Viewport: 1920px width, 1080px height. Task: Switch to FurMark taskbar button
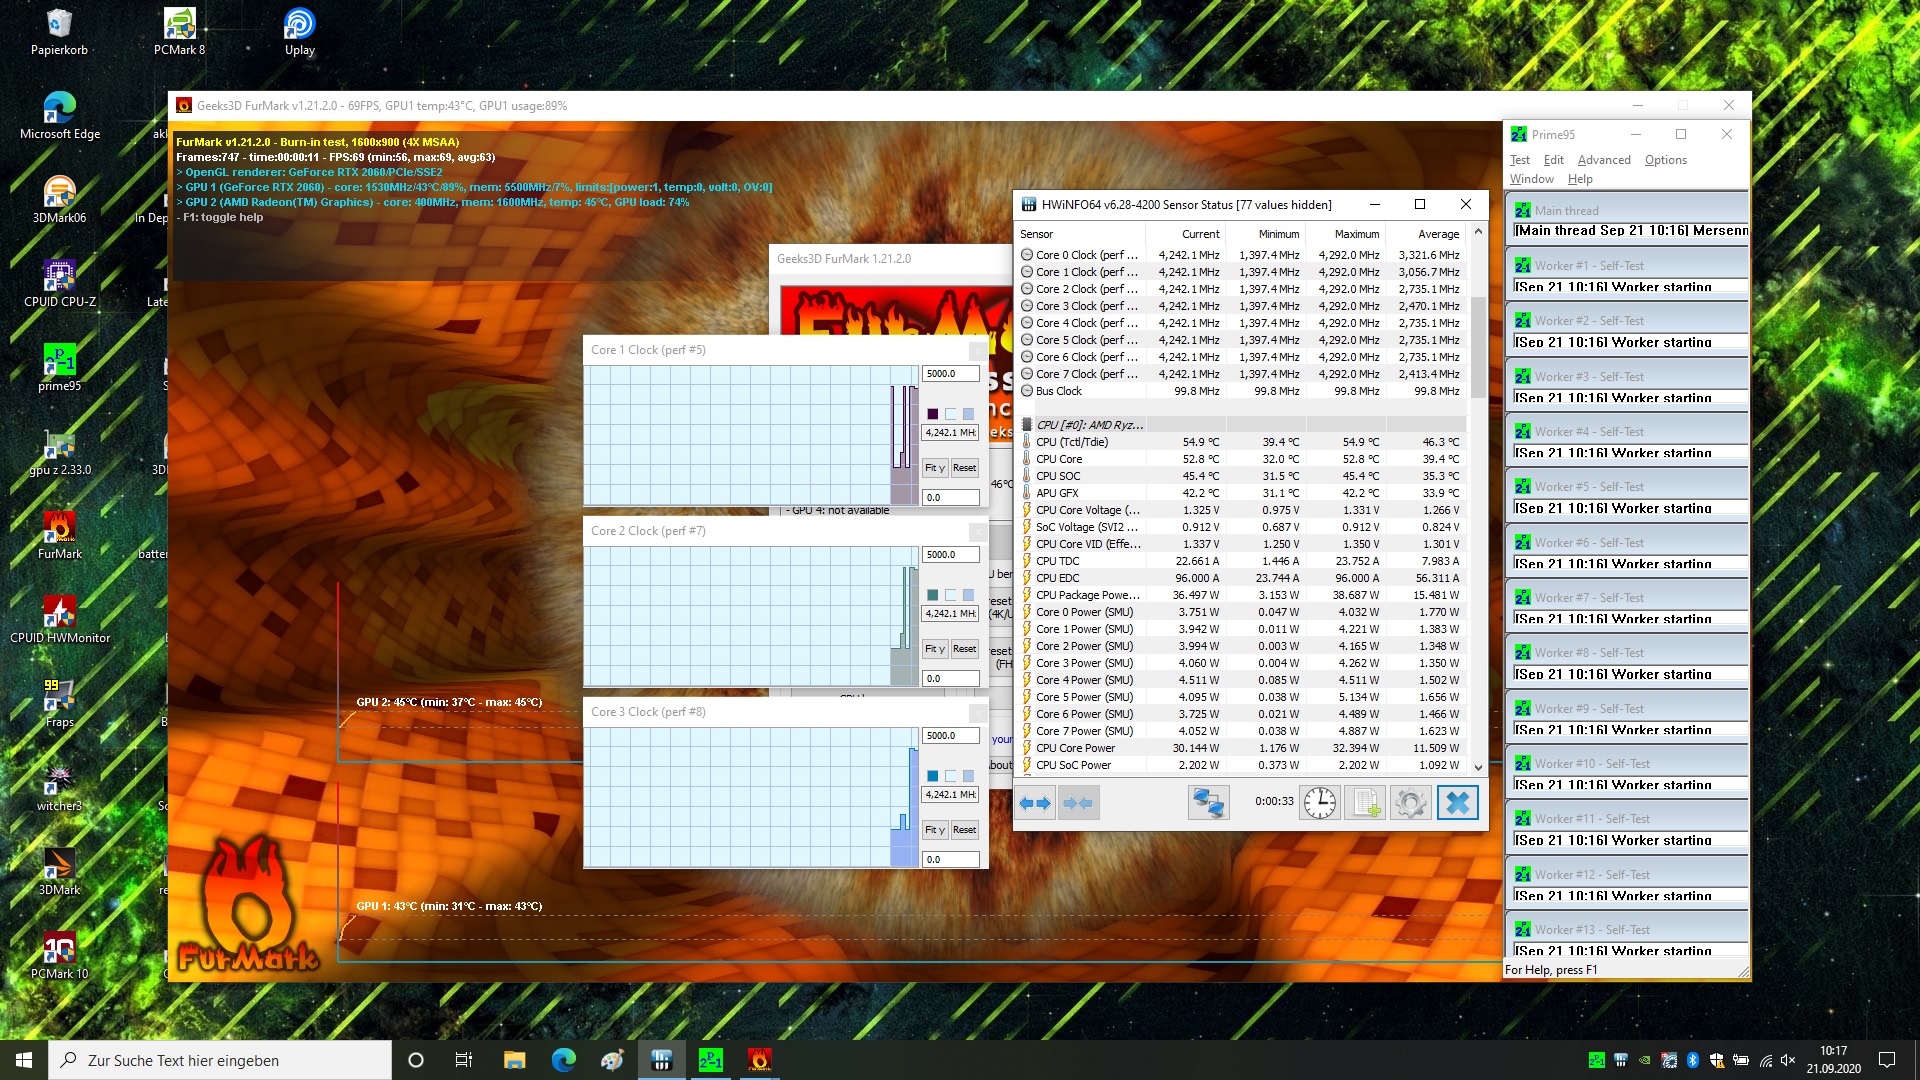click(759, 1060)
